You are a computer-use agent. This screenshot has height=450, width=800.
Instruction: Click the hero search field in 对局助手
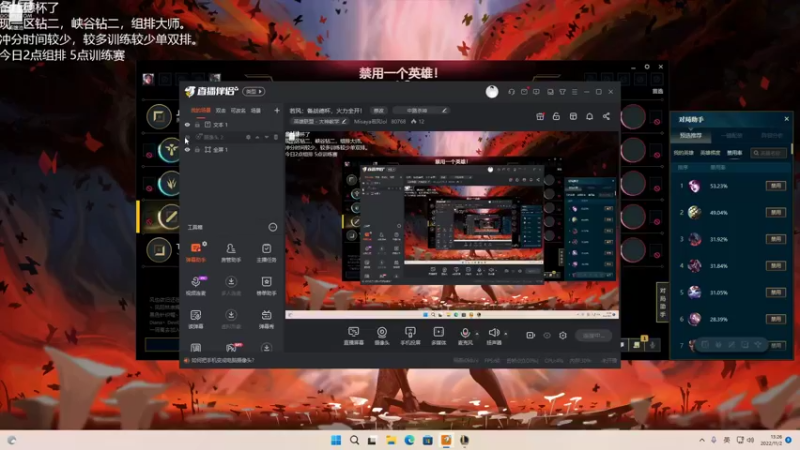click(x=768, y=153)
